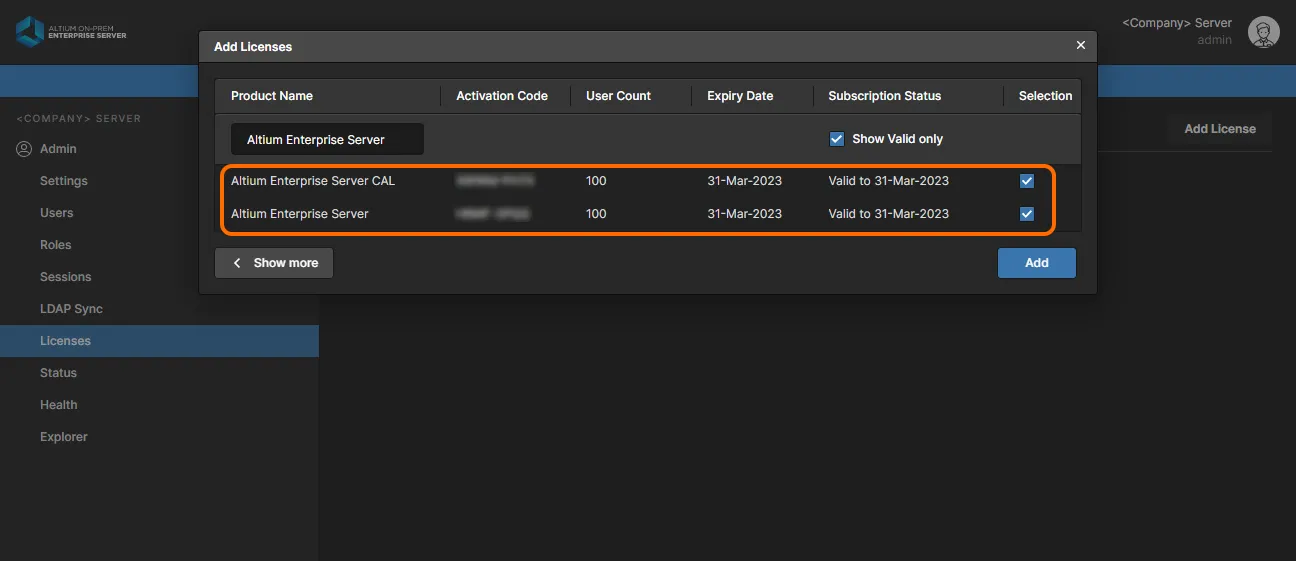1296x561 pixels.
Task: Open Settings in the sidebar
Action: pyautogui.click(x=64, y=181)
